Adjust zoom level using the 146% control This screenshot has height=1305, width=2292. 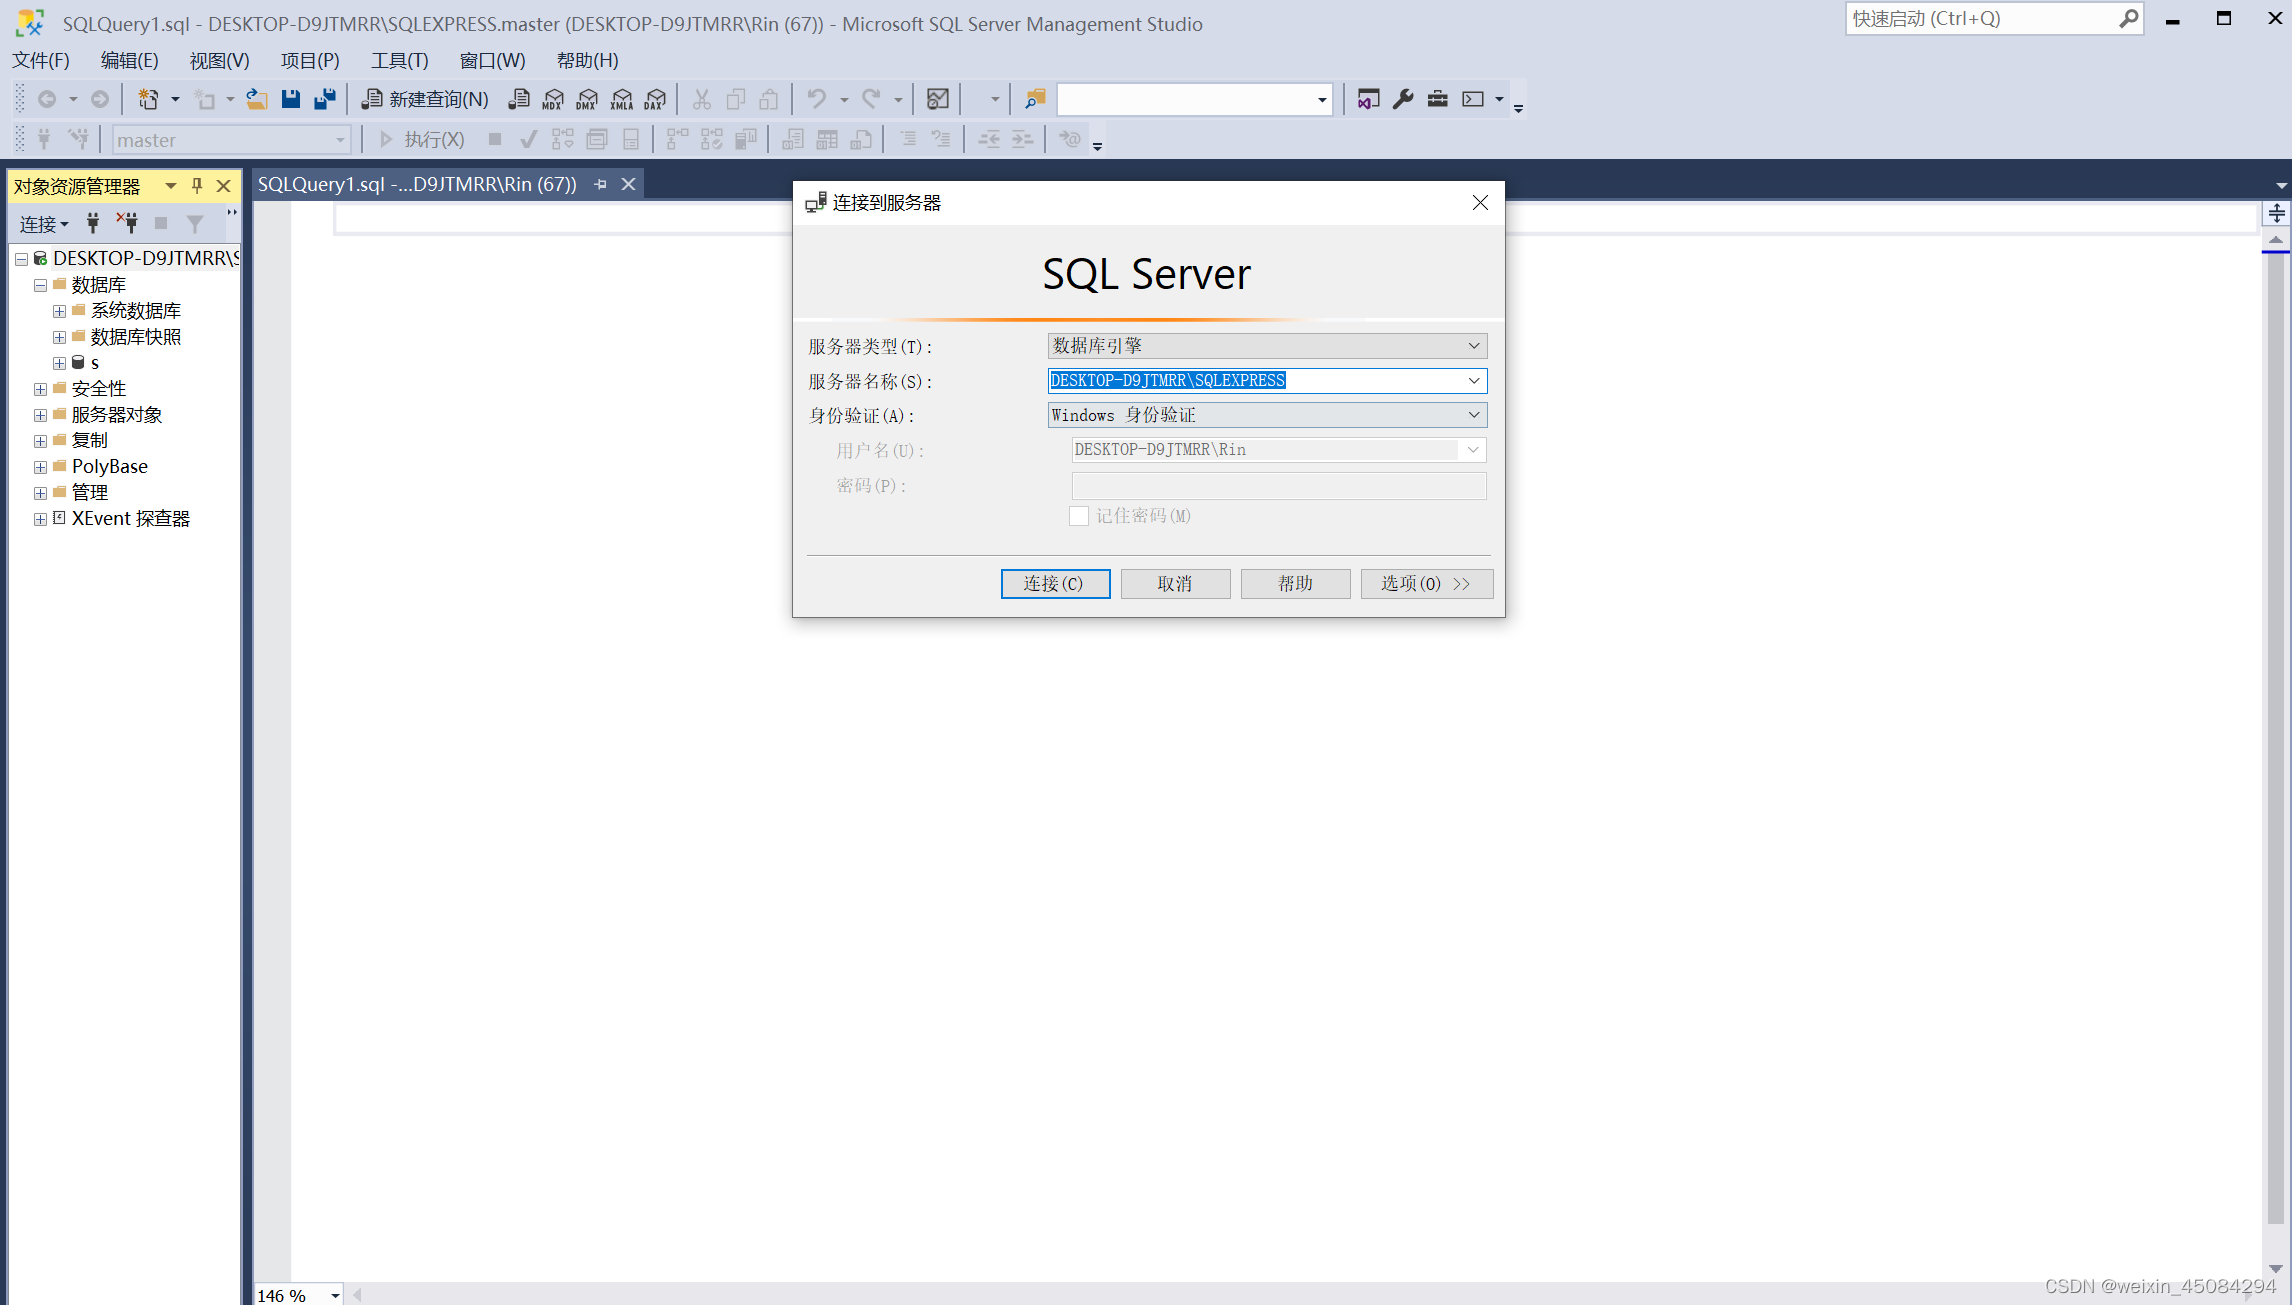296,1294
